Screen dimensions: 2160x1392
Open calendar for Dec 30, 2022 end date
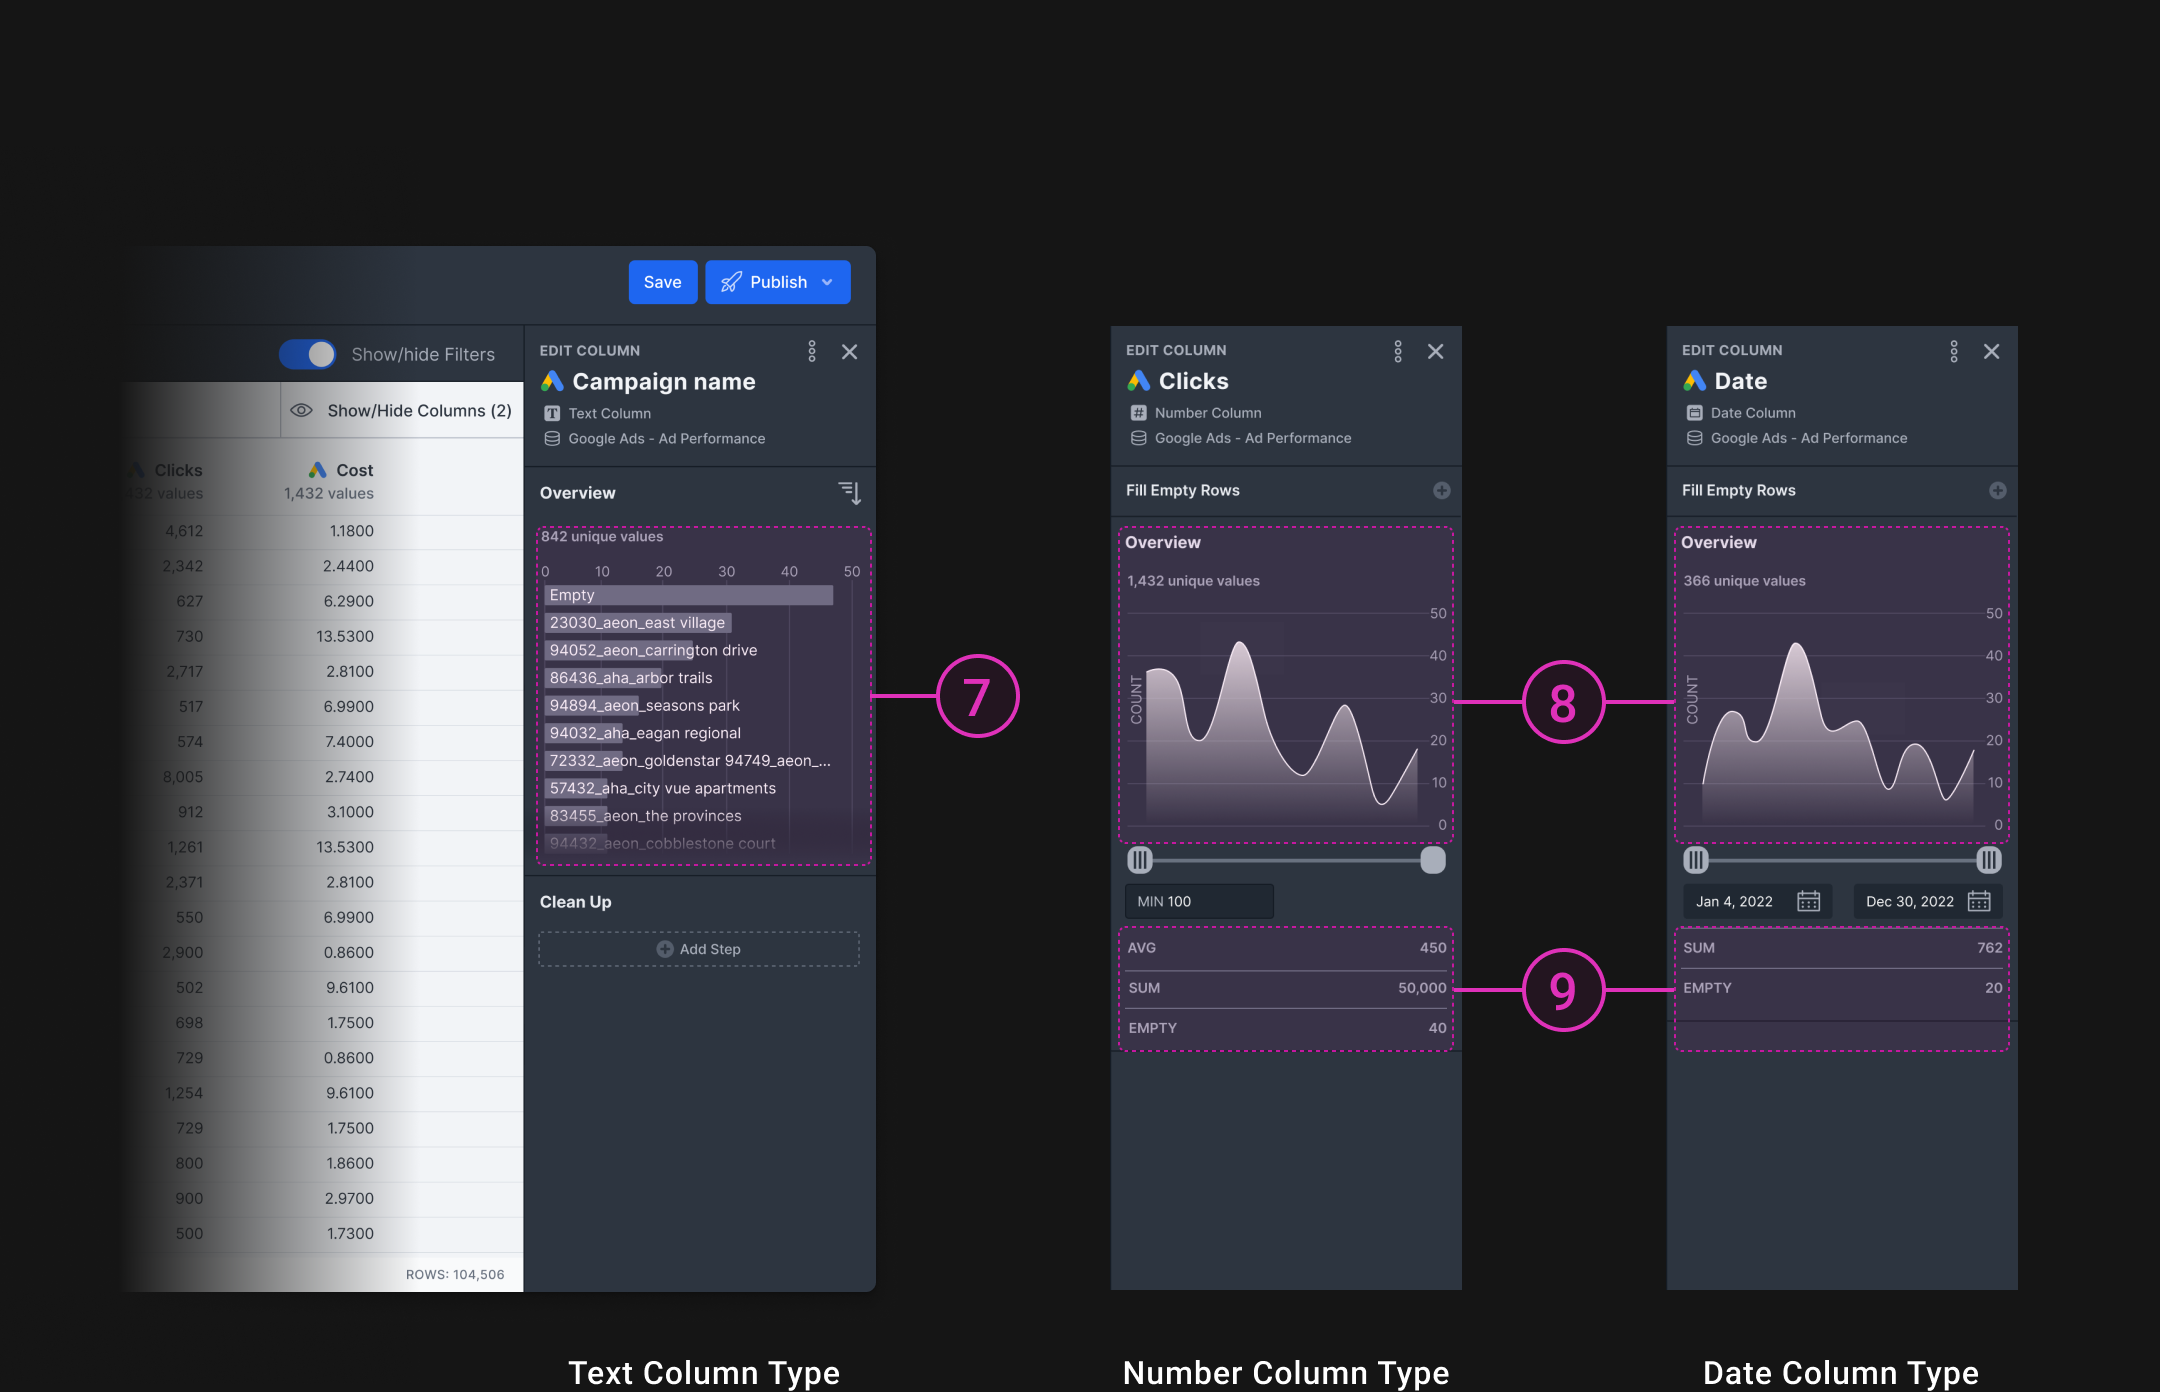tap(1978, 901)
